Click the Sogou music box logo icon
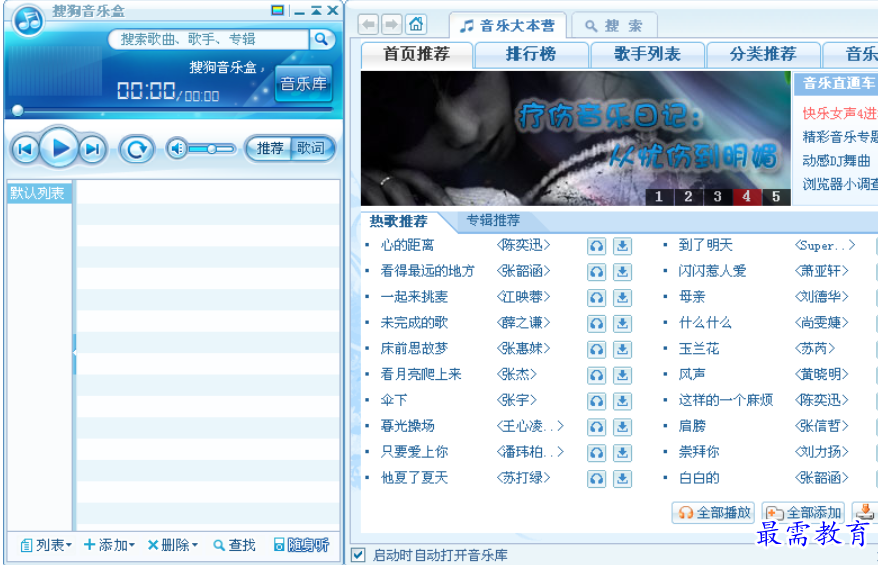This screenshot has height=565, width=878. [29, 20]
